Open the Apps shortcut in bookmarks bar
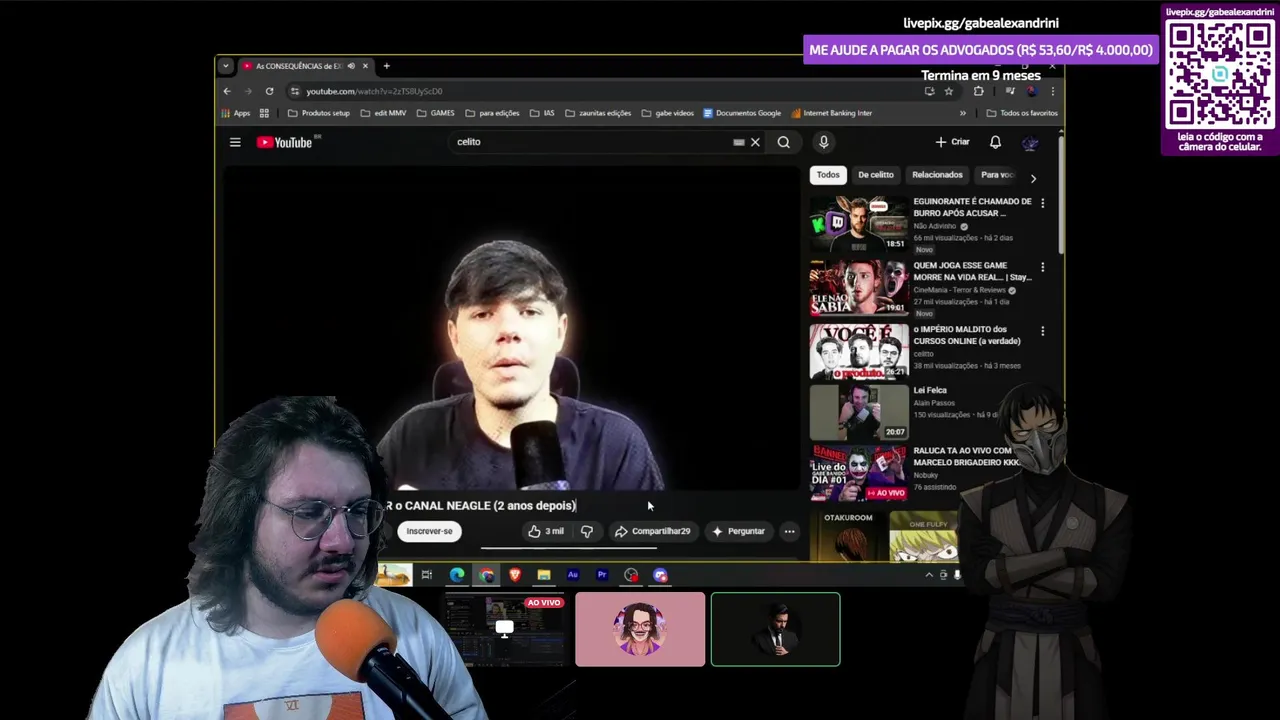 (236, 113)
